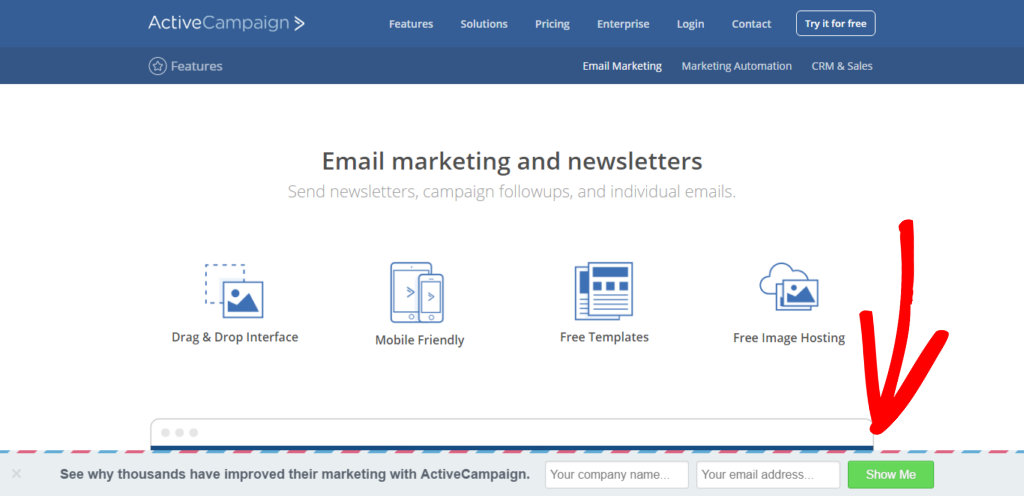Viewport: 1024px width, 496px height.
Task: Click the Send newsletters subtitle text
Action: [512, 193]
